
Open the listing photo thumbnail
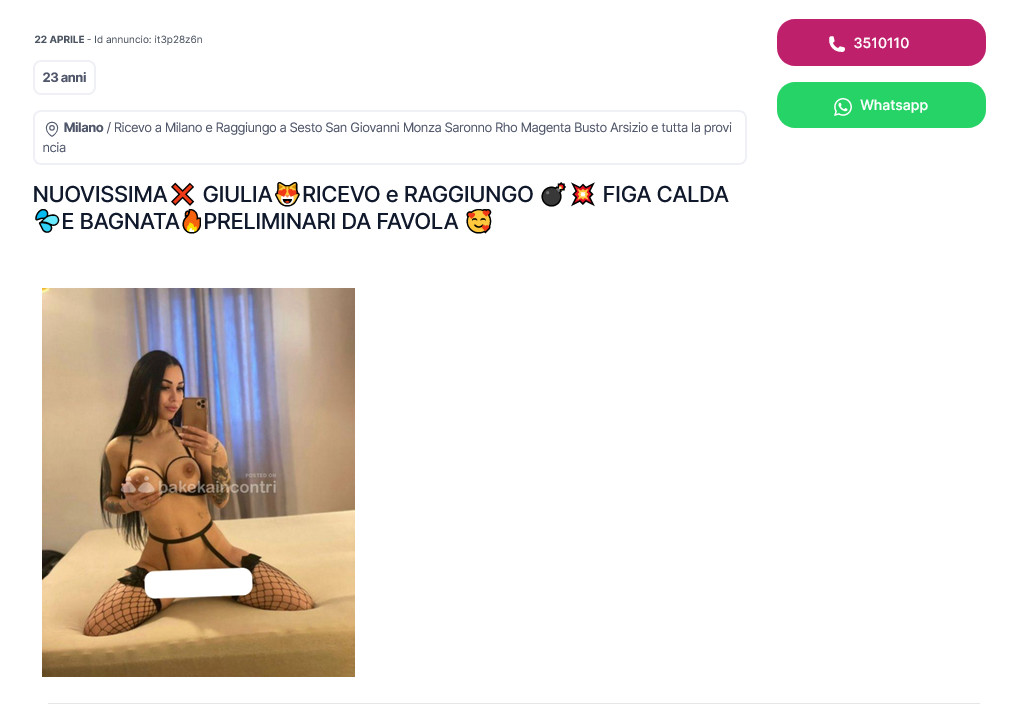[x=198, y=482]
